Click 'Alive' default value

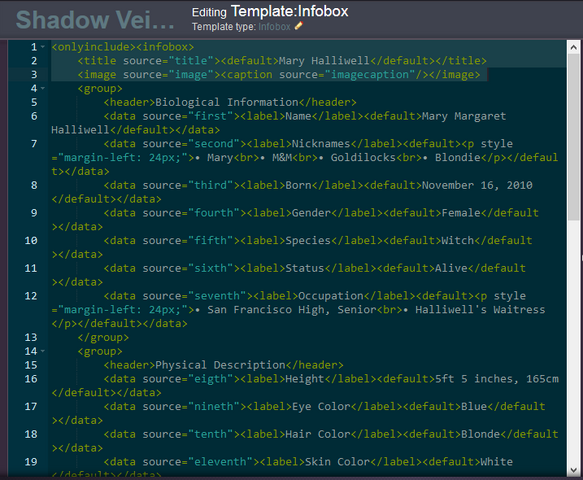coord(451,268)
